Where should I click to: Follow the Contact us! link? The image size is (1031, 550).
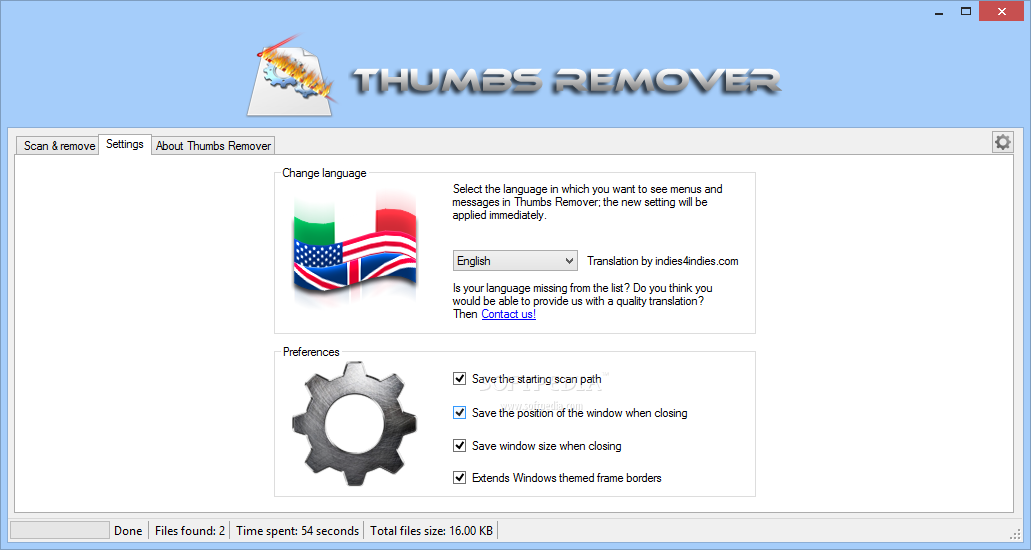click(509, 314)
